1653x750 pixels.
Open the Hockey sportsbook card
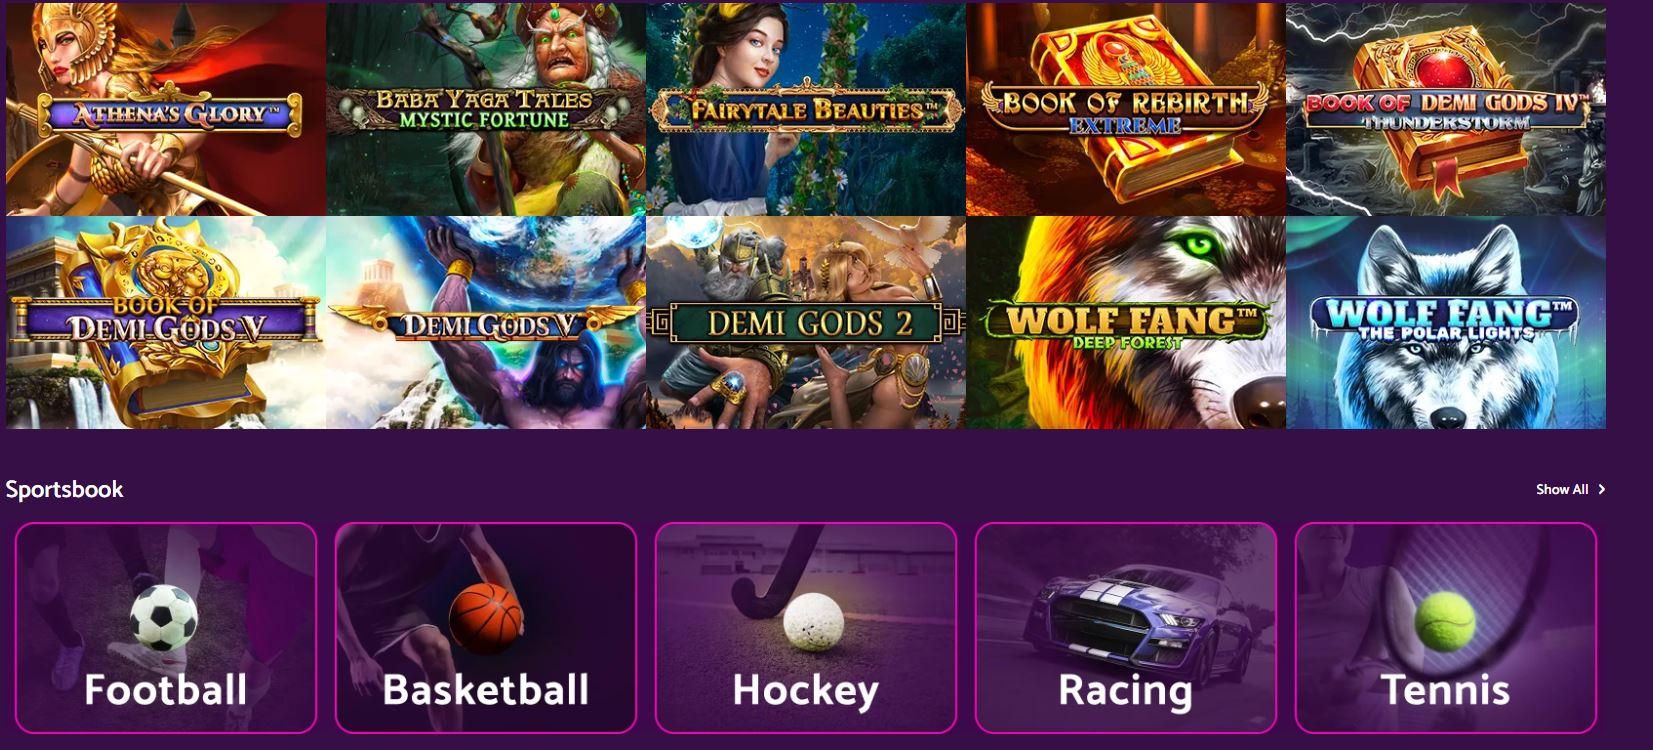point(806,628)
